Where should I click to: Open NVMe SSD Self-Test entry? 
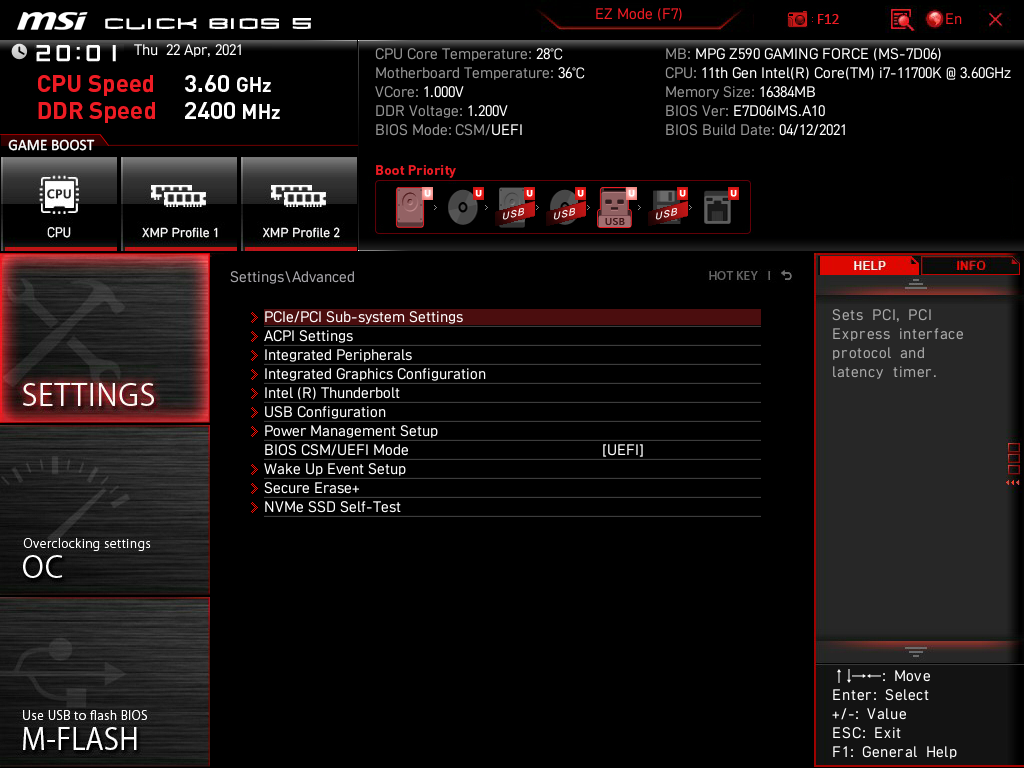(x=512, y=507)
